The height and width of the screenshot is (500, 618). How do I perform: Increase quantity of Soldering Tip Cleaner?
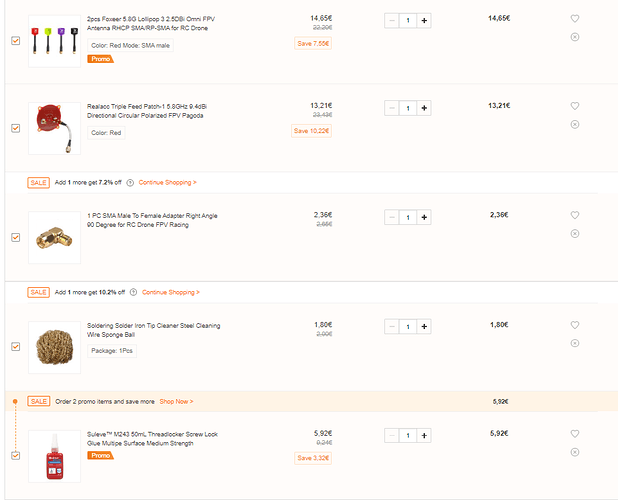[x=424, y=327]
